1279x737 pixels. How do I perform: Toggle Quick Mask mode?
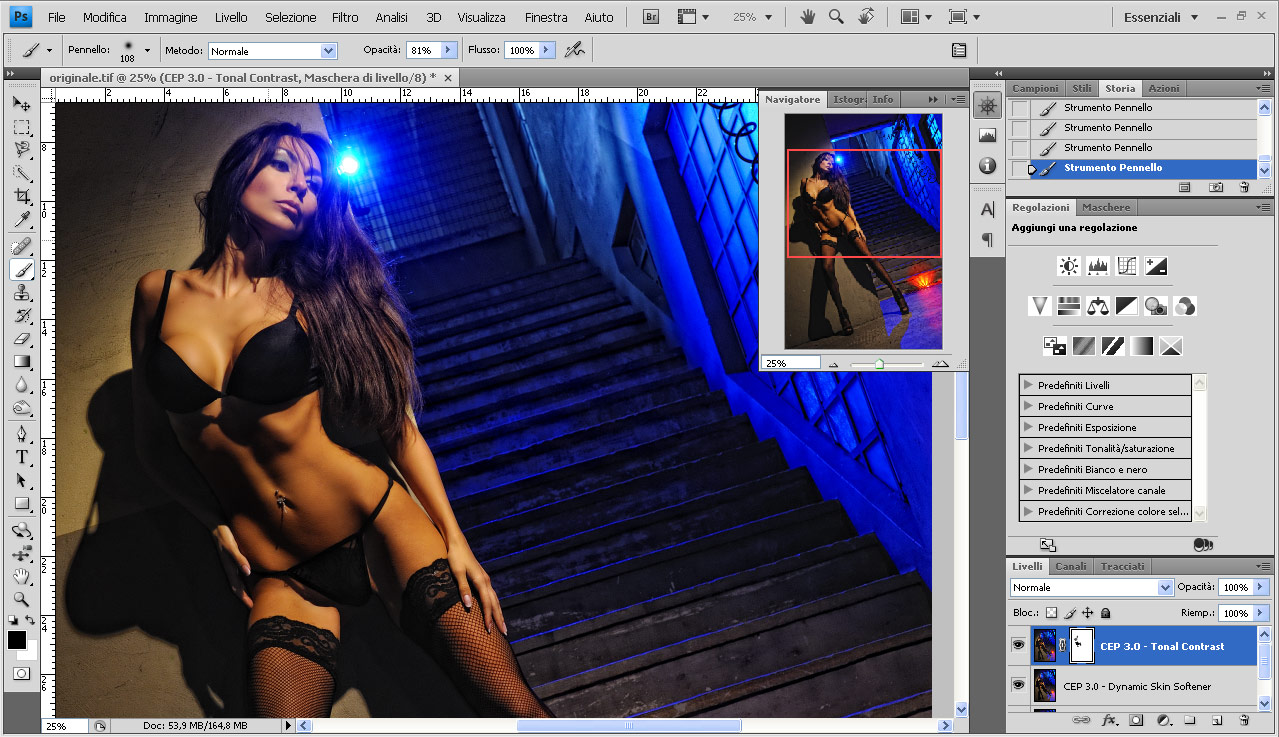coord(21,673)
